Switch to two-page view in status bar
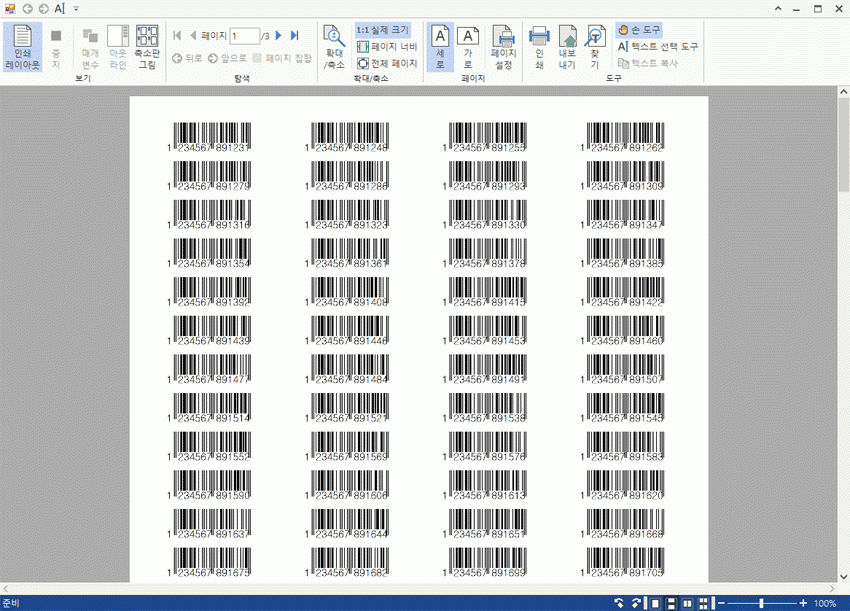850x611 pixels. point(687,603)
